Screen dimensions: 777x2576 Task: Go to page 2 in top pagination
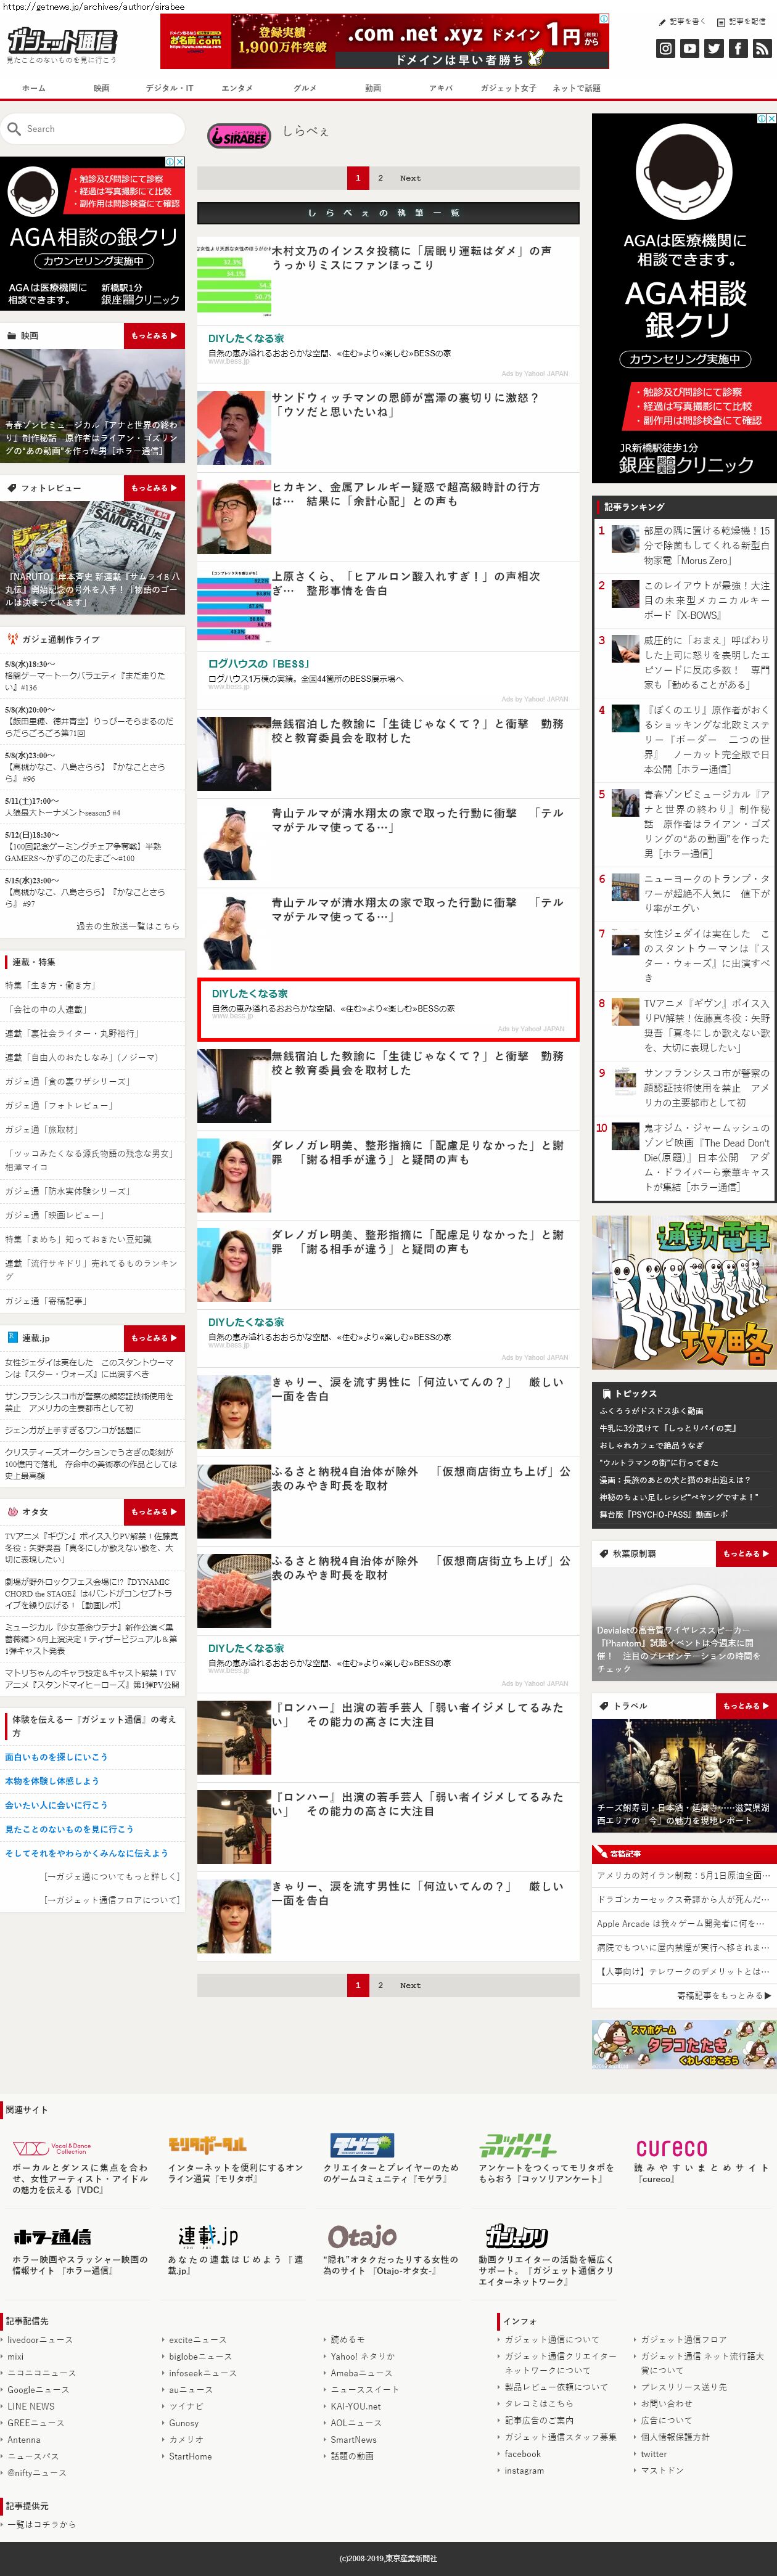tap(380, 178)
